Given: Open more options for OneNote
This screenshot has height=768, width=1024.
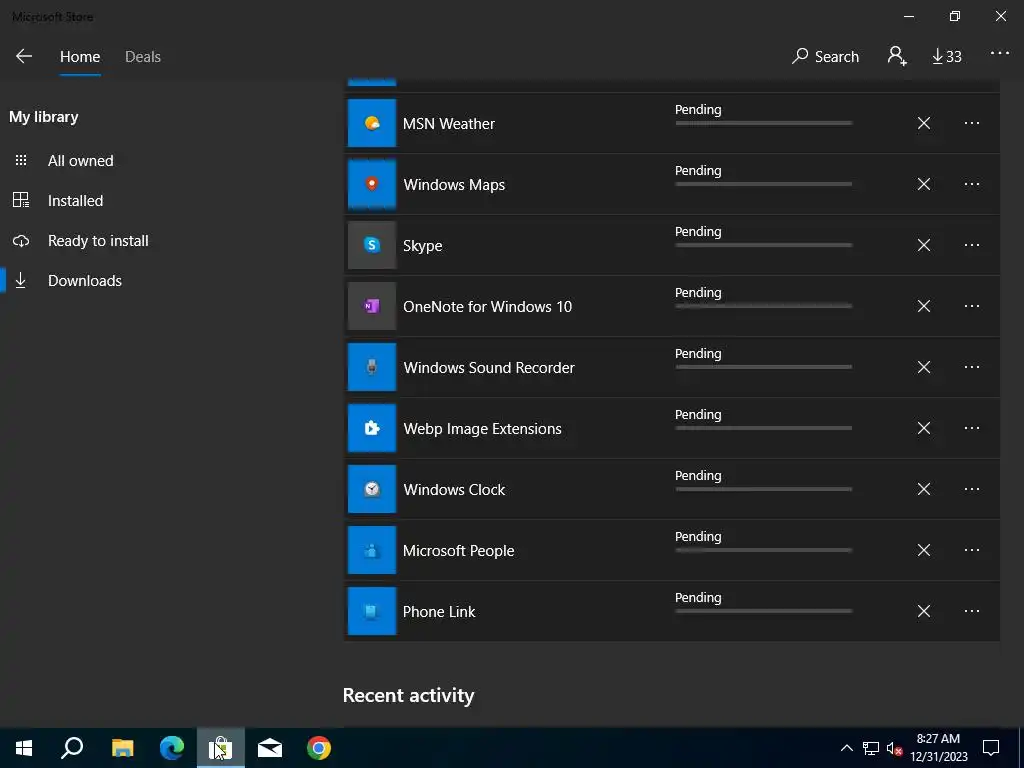Looking at the screenshot, I should (972, 306).
